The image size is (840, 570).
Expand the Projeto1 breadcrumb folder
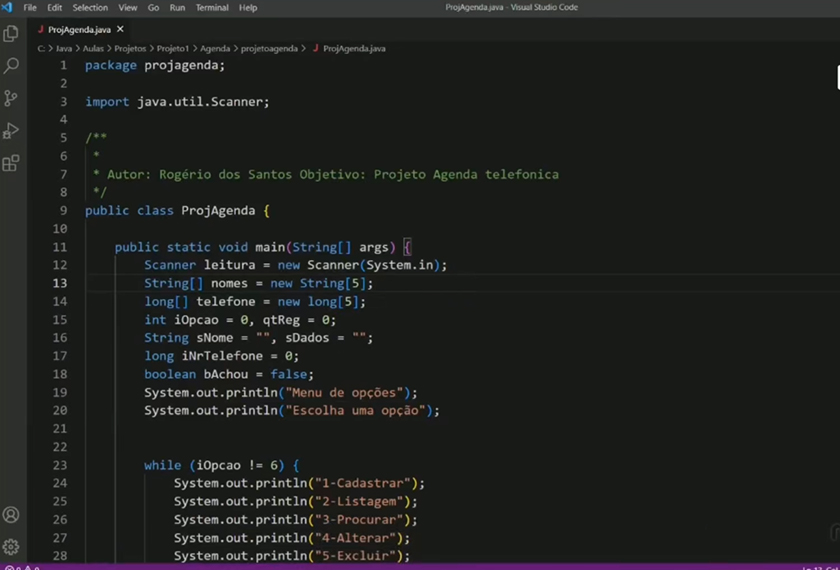pos(173,48)
